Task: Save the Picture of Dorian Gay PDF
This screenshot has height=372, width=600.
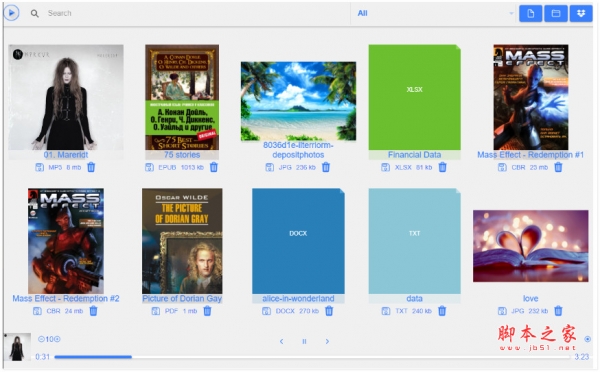Action: [156, 311]
